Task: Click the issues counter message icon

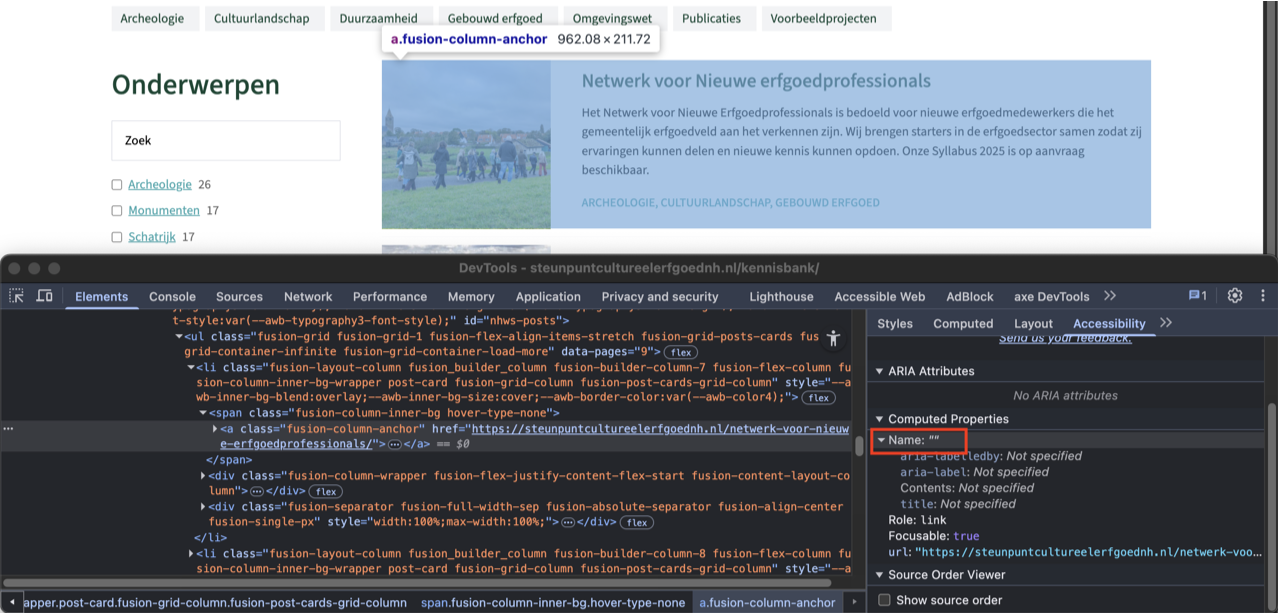Action: click(1197, 296)
